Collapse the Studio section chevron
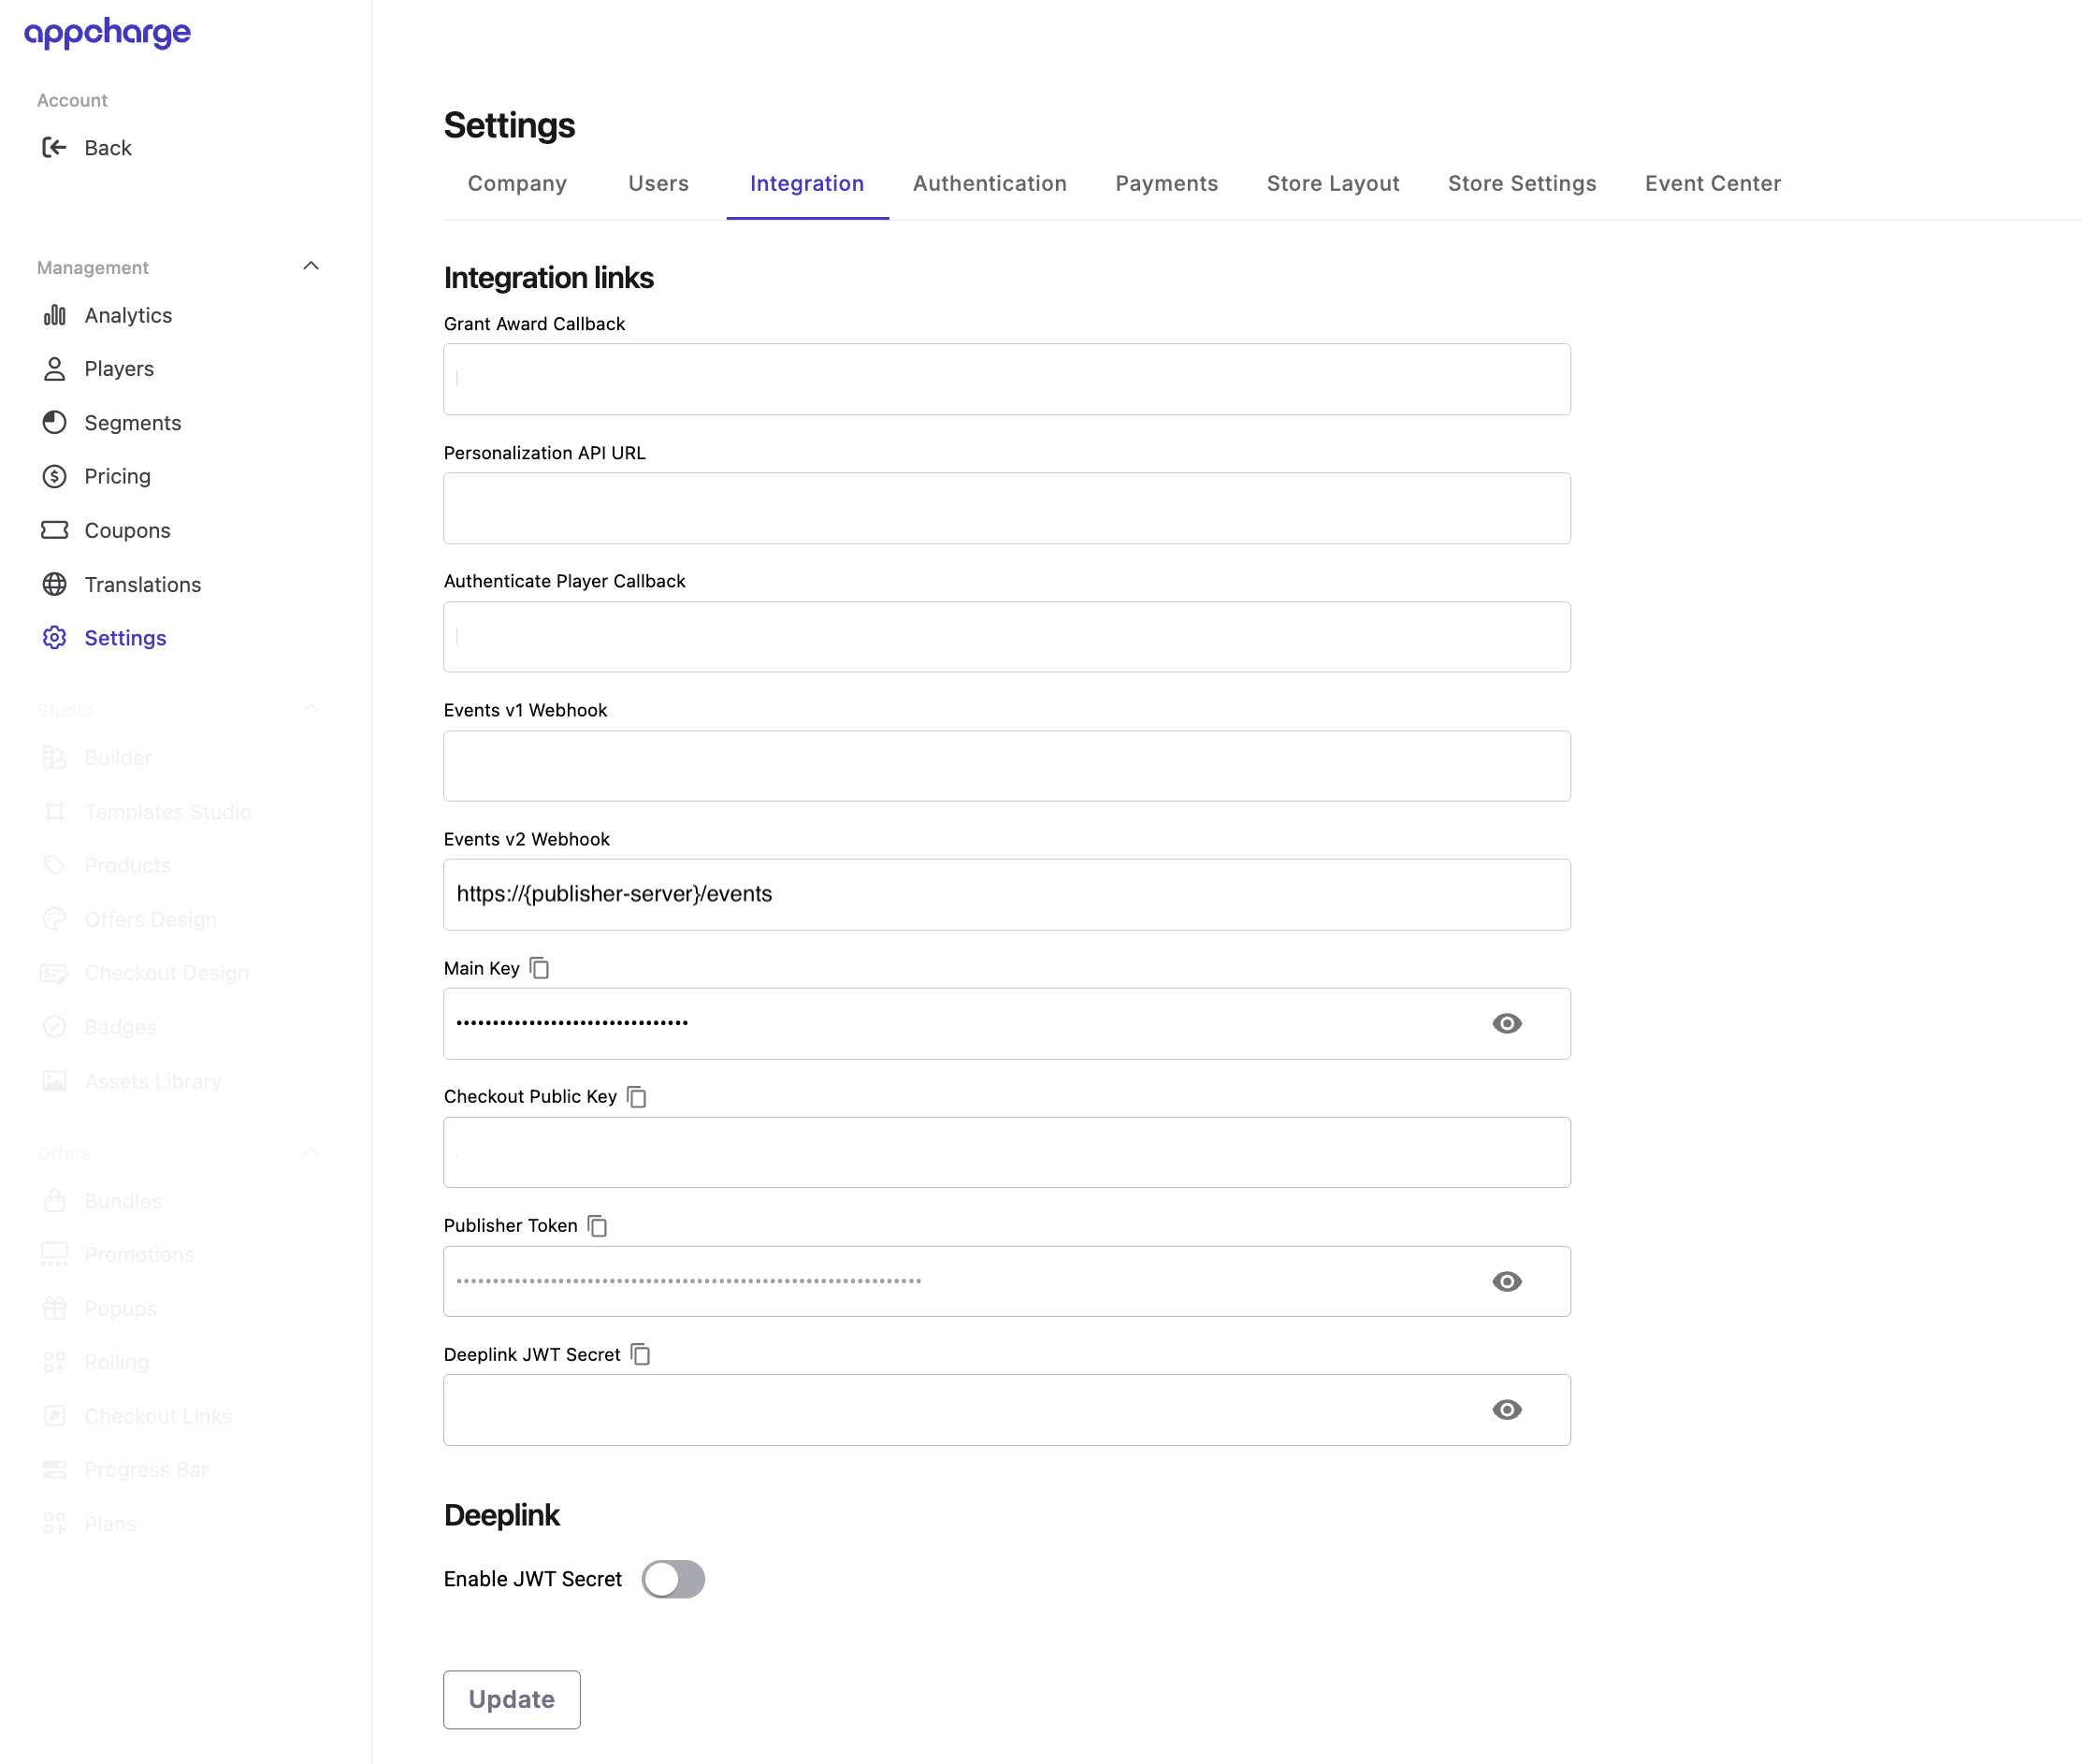The width and height of the screenshot is (2082, 1764). point(311,709)
